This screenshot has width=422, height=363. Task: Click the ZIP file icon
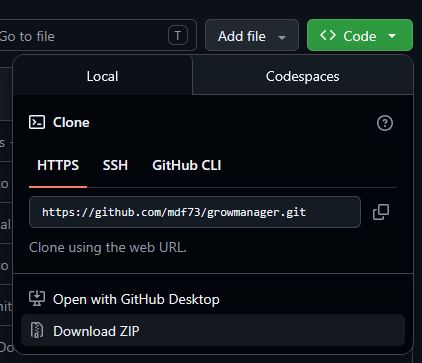click(37, 330)
